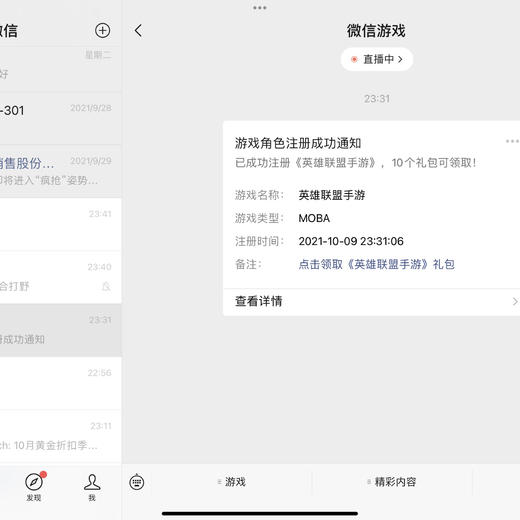Open the chat stamped 22:56

(61, 383)
